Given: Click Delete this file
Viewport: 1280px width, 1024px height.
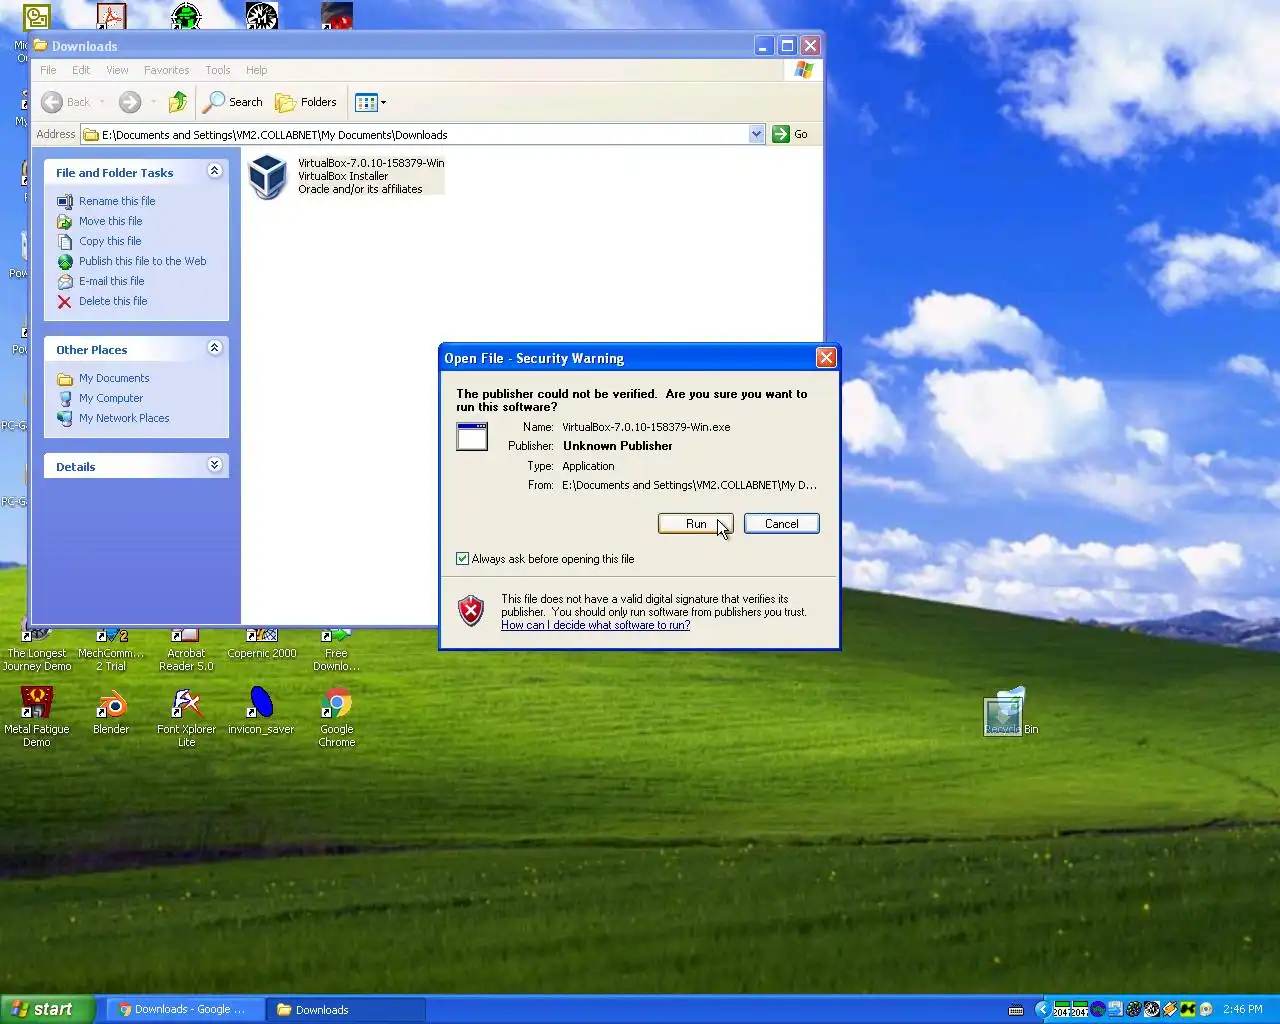Looking at the screenshot, I should (113, 301).
